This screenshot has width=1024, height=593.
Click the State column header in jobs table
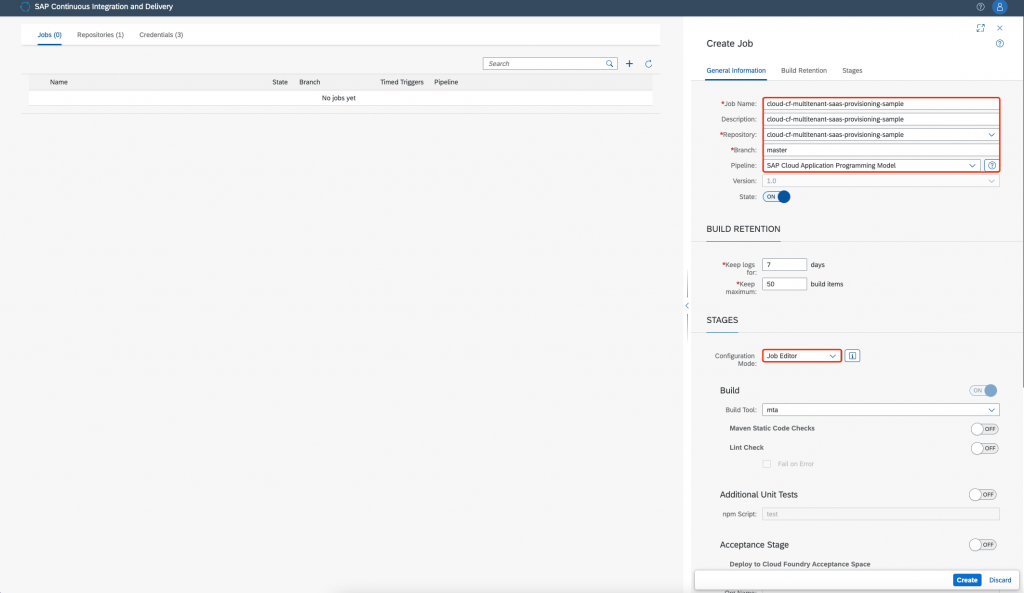280,82
